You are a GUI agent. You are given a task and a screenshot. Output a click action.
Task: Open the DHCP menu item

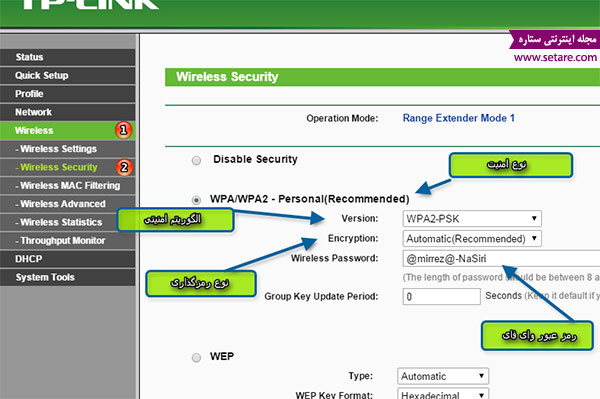click(x=67, y=259)
